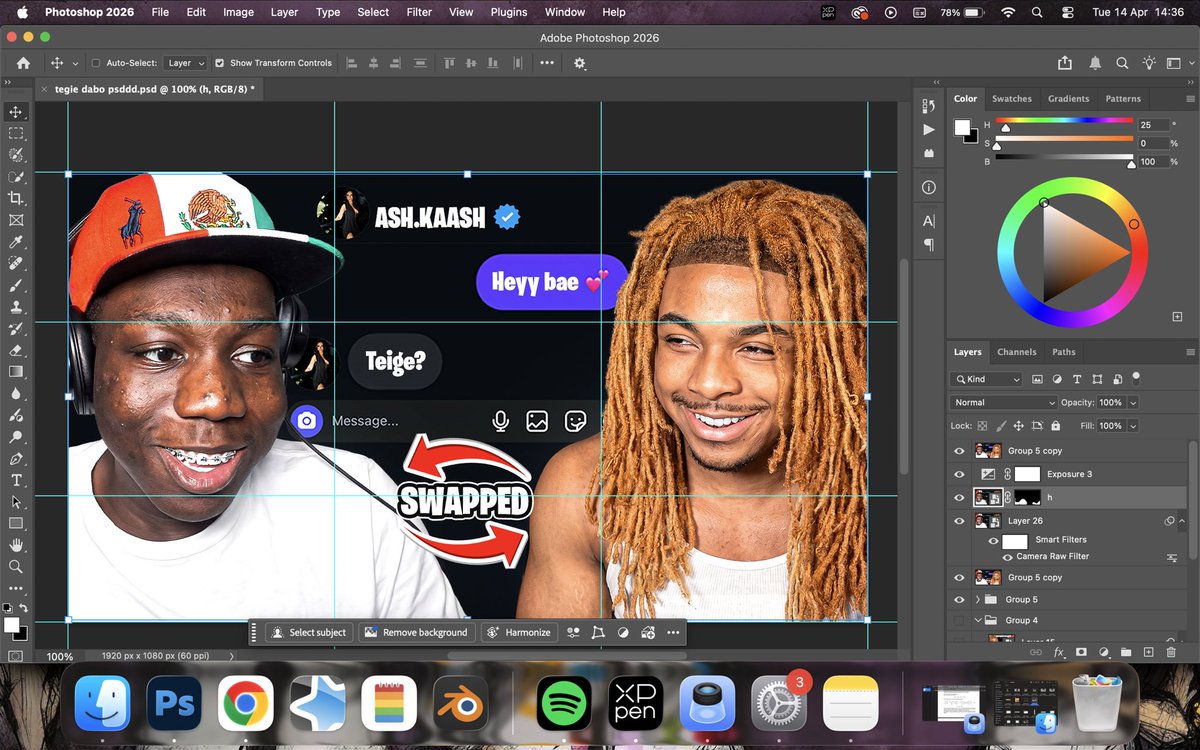The image size is (1200, 750).
Task: Hide the Exposure 3 adjustment layer
Action: 960,474
